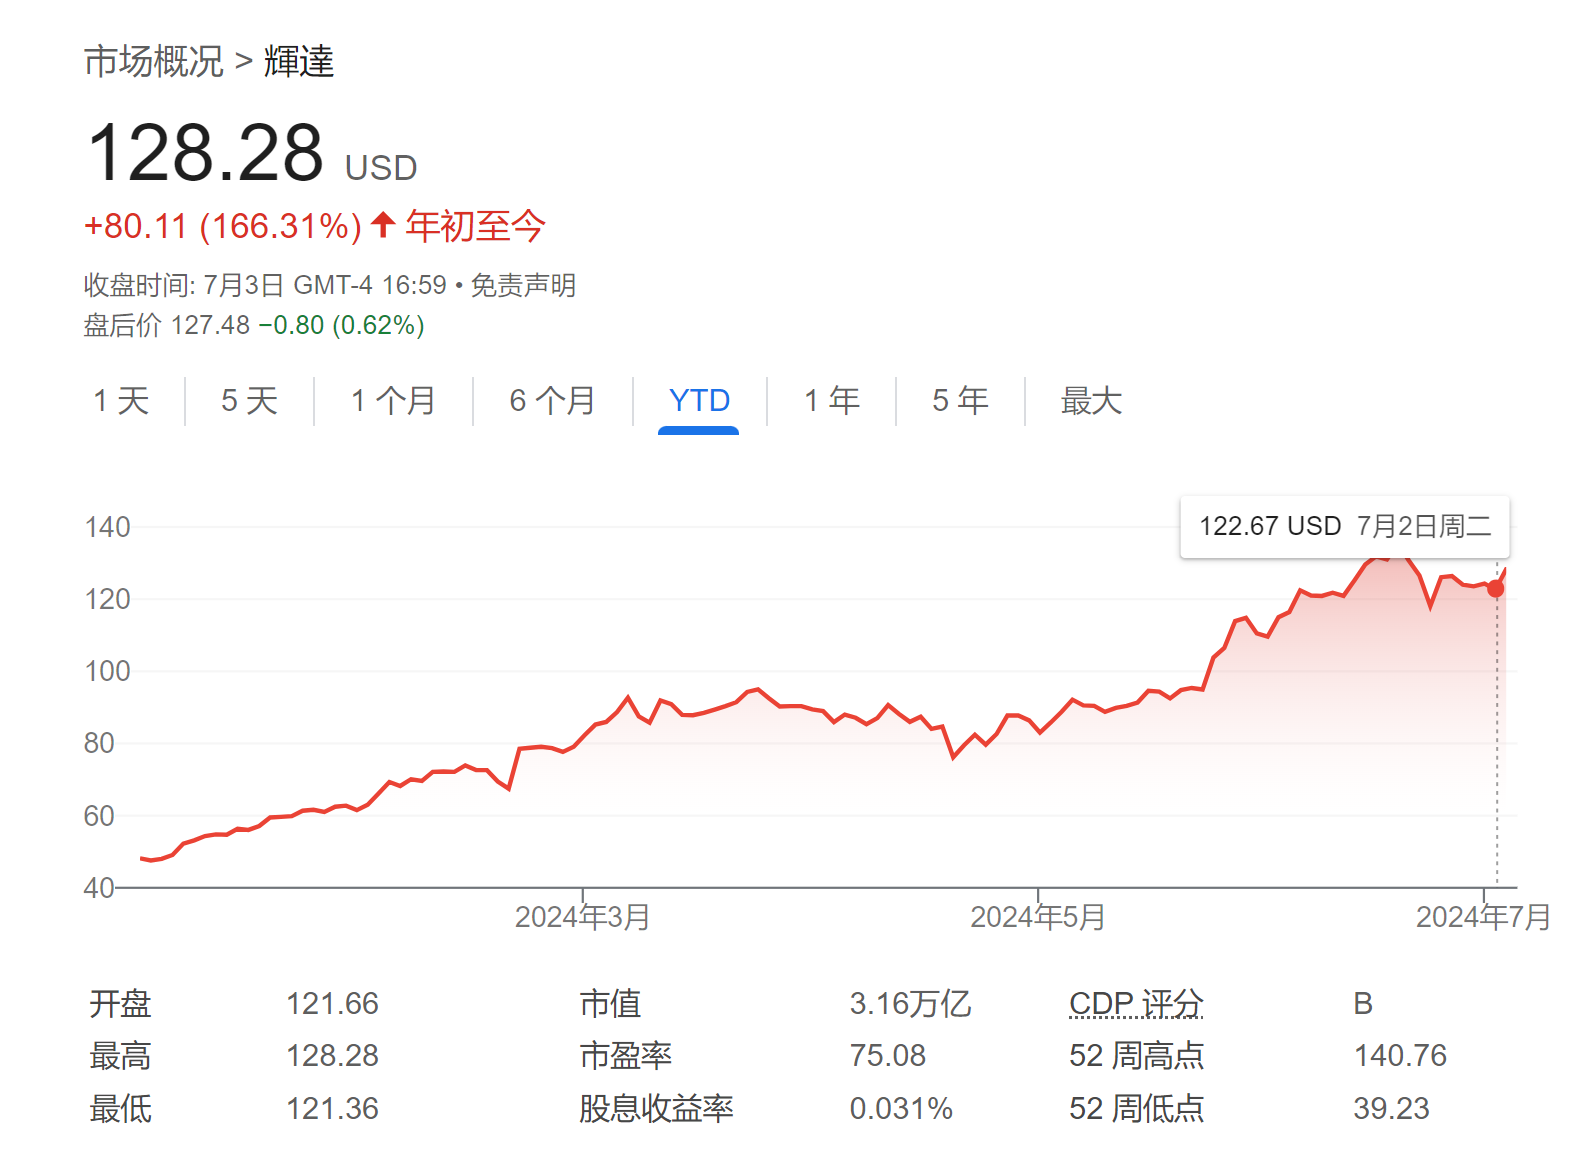1591x1159 pixels.
Task: Click the +80.11 (166.31%) change text
Action: coord(223,226)
